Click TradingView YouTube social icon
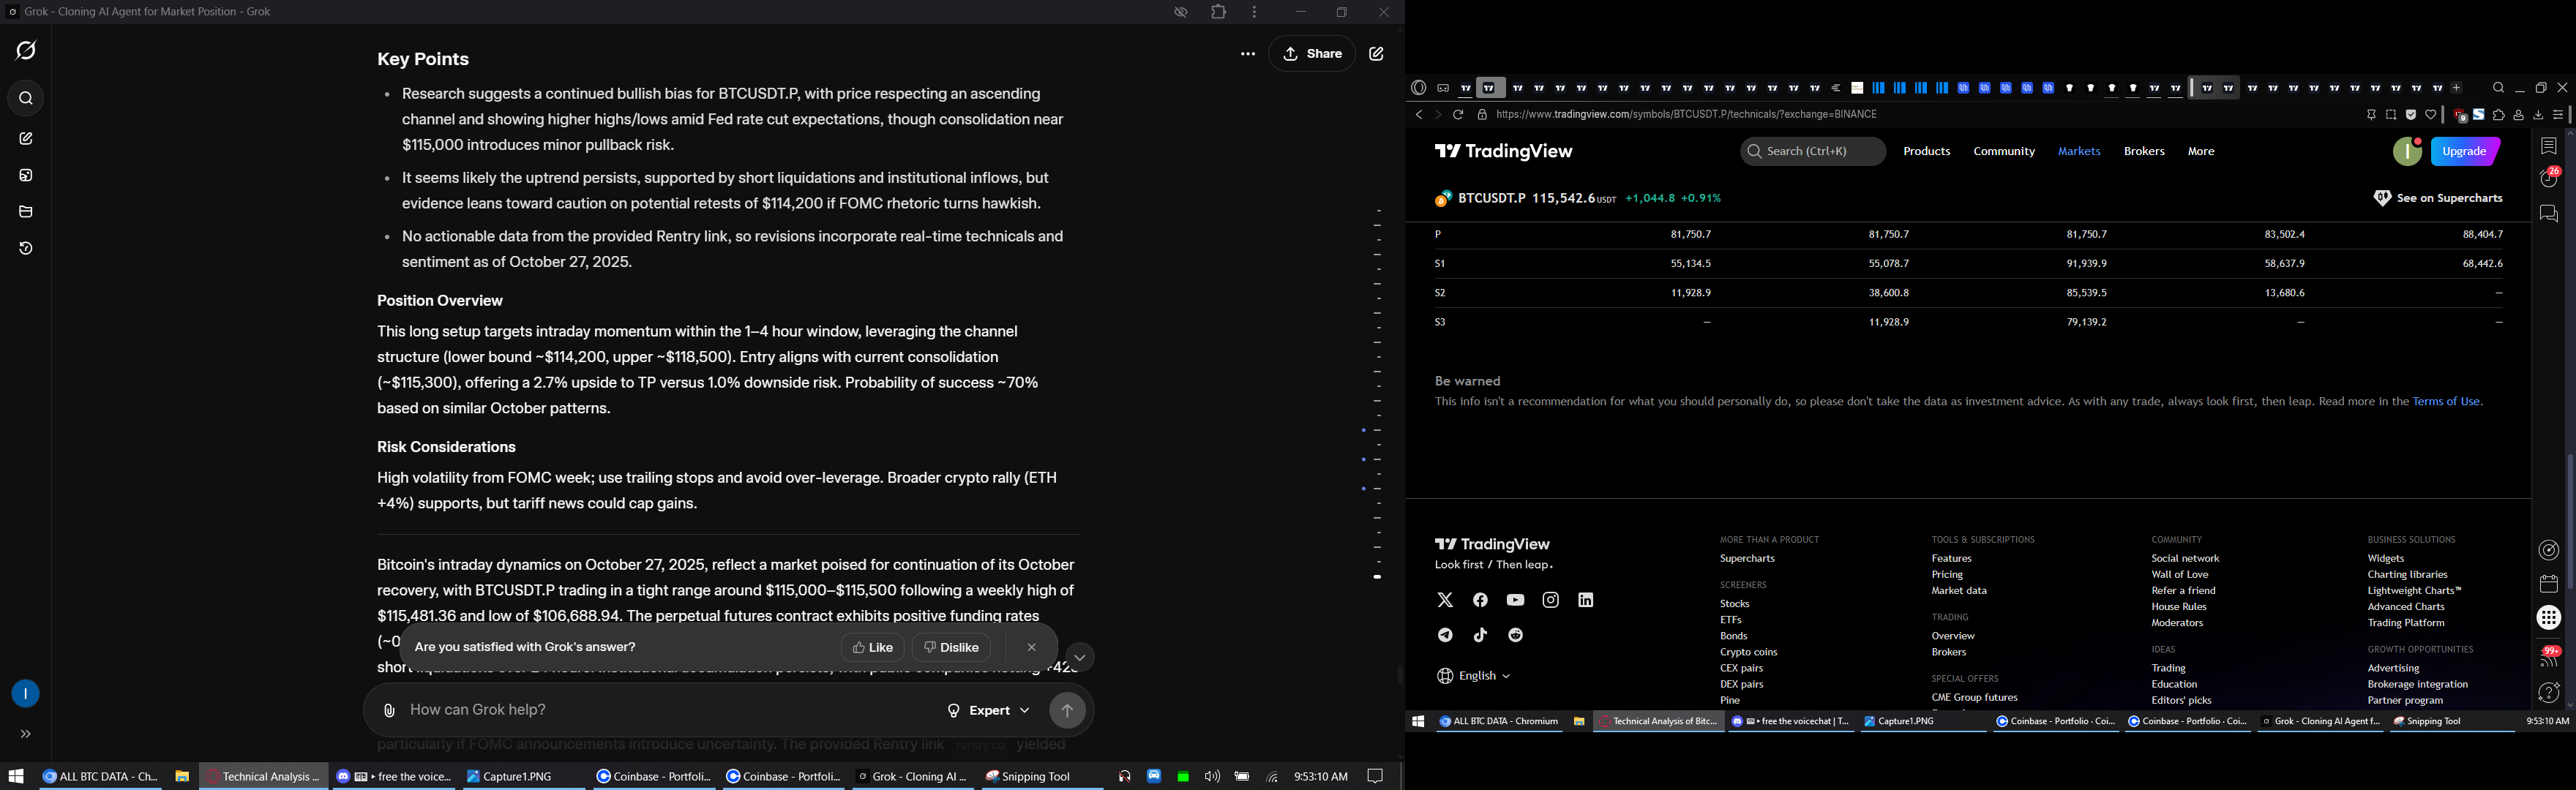This screenshot has width=2576, height=790. tap(1515, 601)
